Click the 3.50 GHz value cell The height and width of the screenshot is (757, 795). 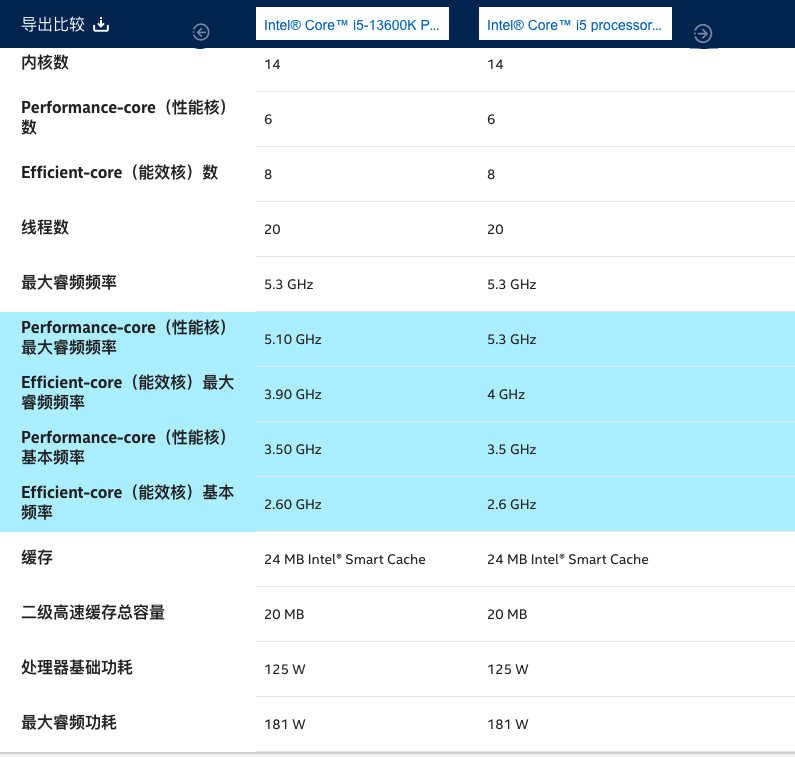[x=293, y=449]
